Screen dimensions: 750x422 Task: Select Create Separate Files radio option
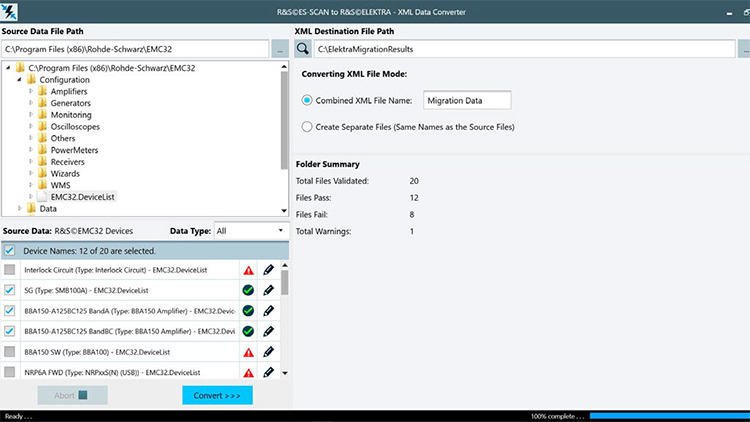[307, 127]
